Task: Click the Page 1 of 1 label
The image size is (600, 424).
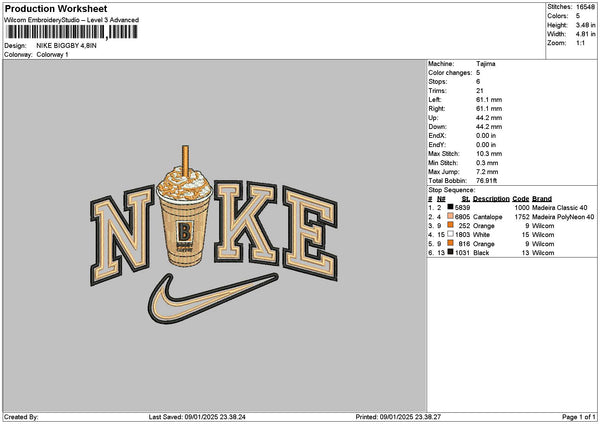Action: click(579, 417)
